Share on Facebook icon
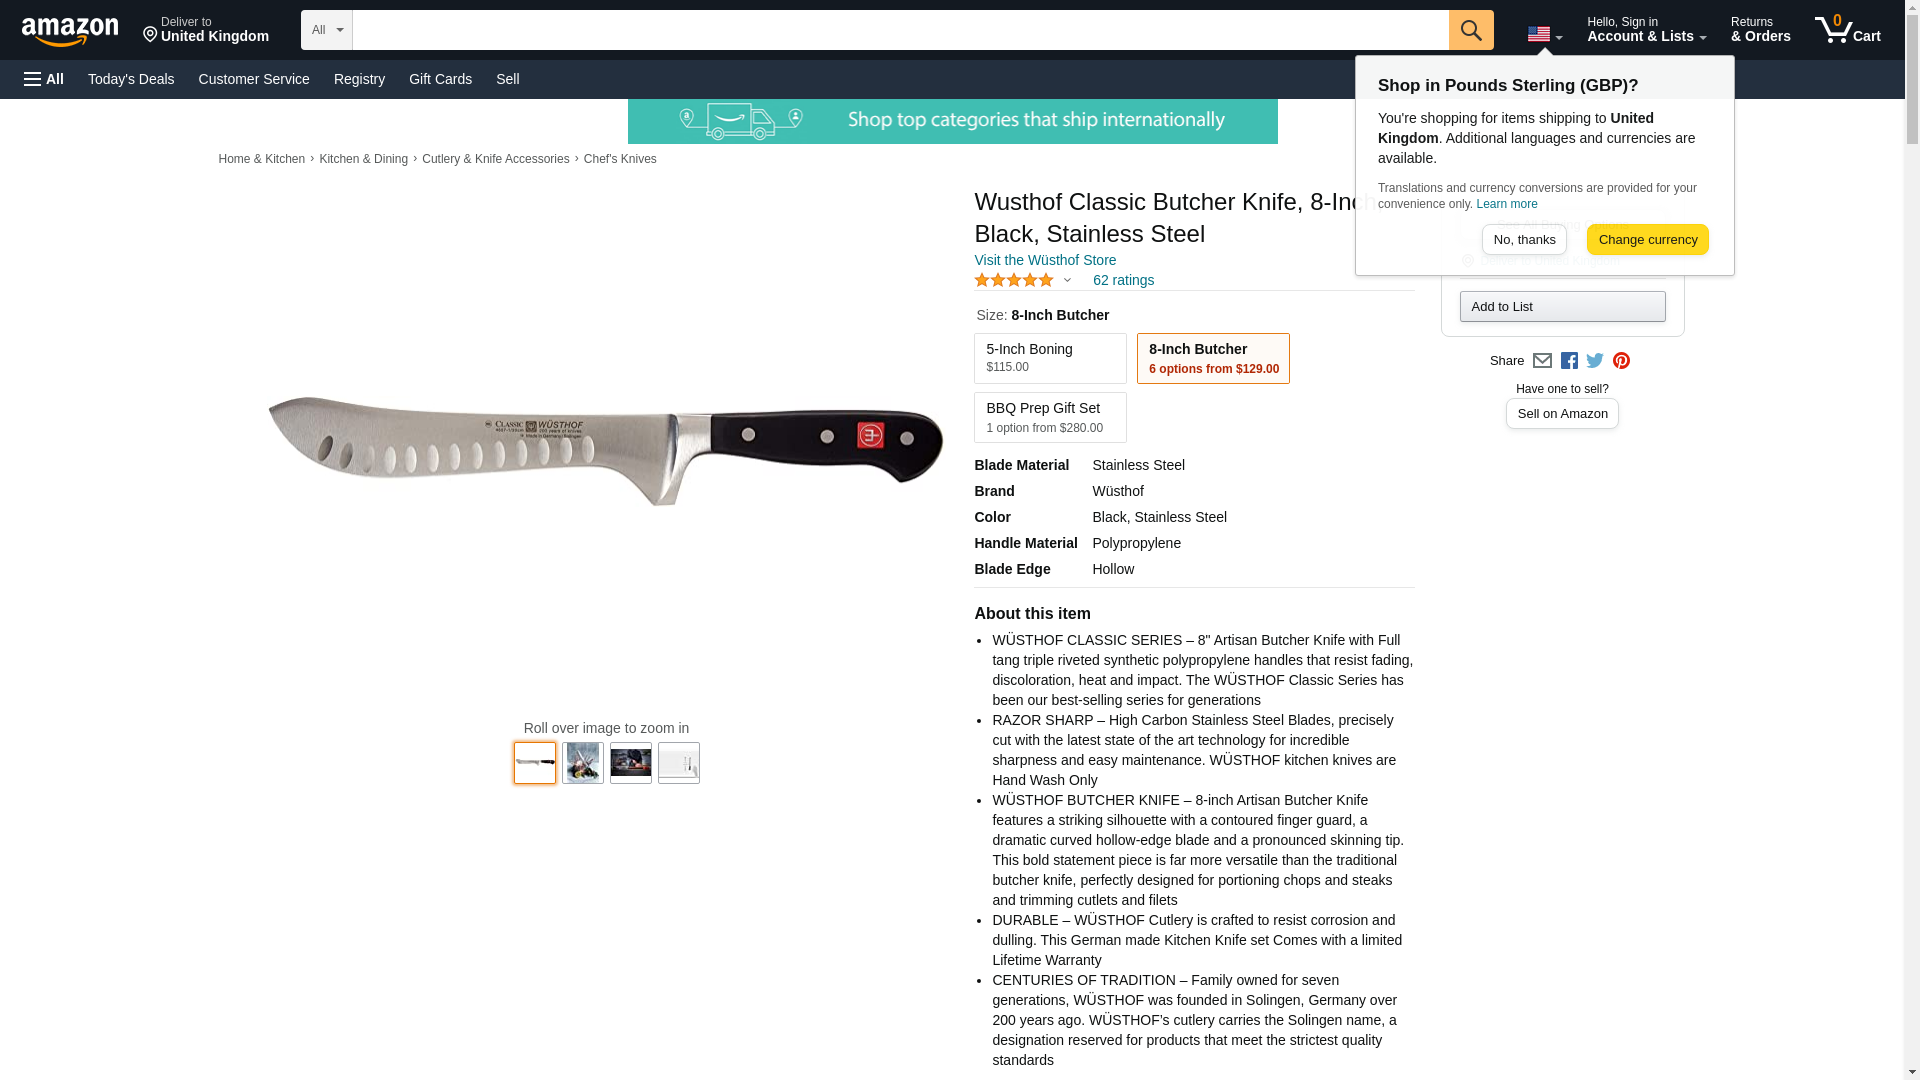 [x=1569, y=361]
